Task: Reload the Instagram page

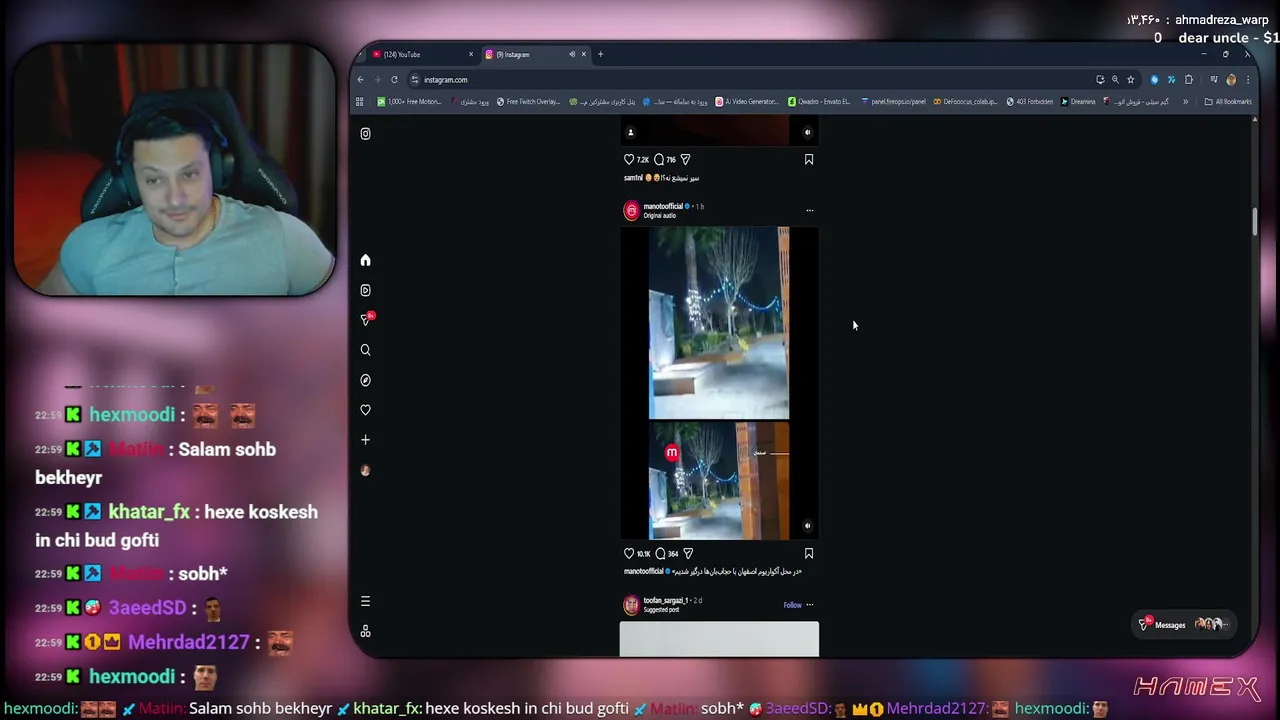Action: tap(394, 79)
